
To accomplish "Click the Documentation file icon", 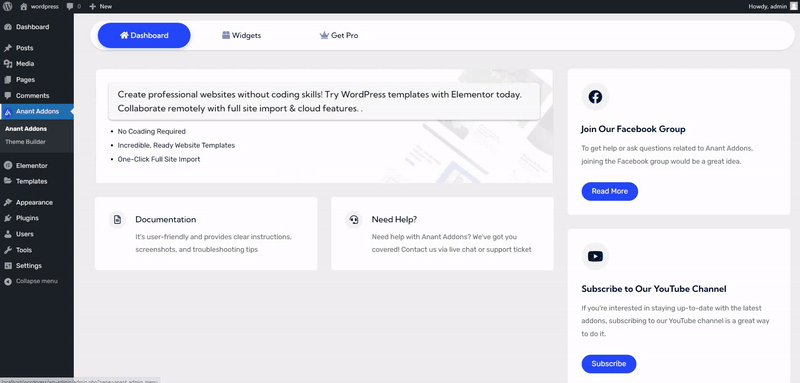I will point(118,220).
